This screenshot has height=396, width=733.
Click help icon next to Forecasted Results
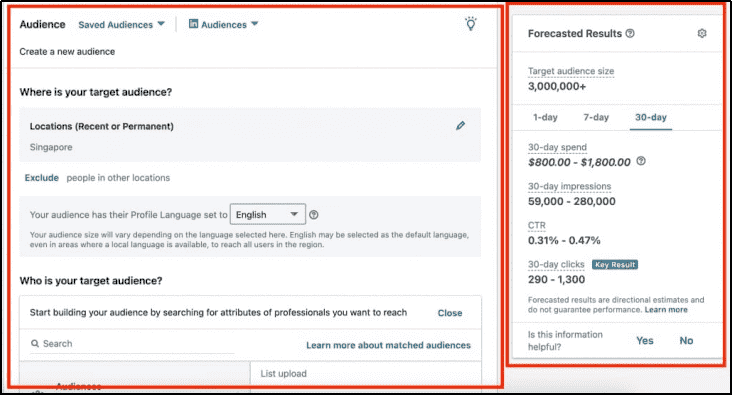click(x=630, y=33)
